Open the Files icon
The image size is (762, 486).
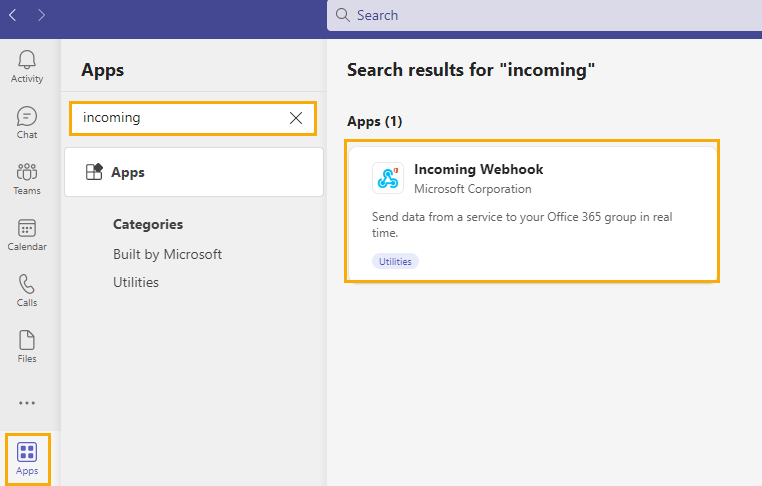click(x=27, y=340)
